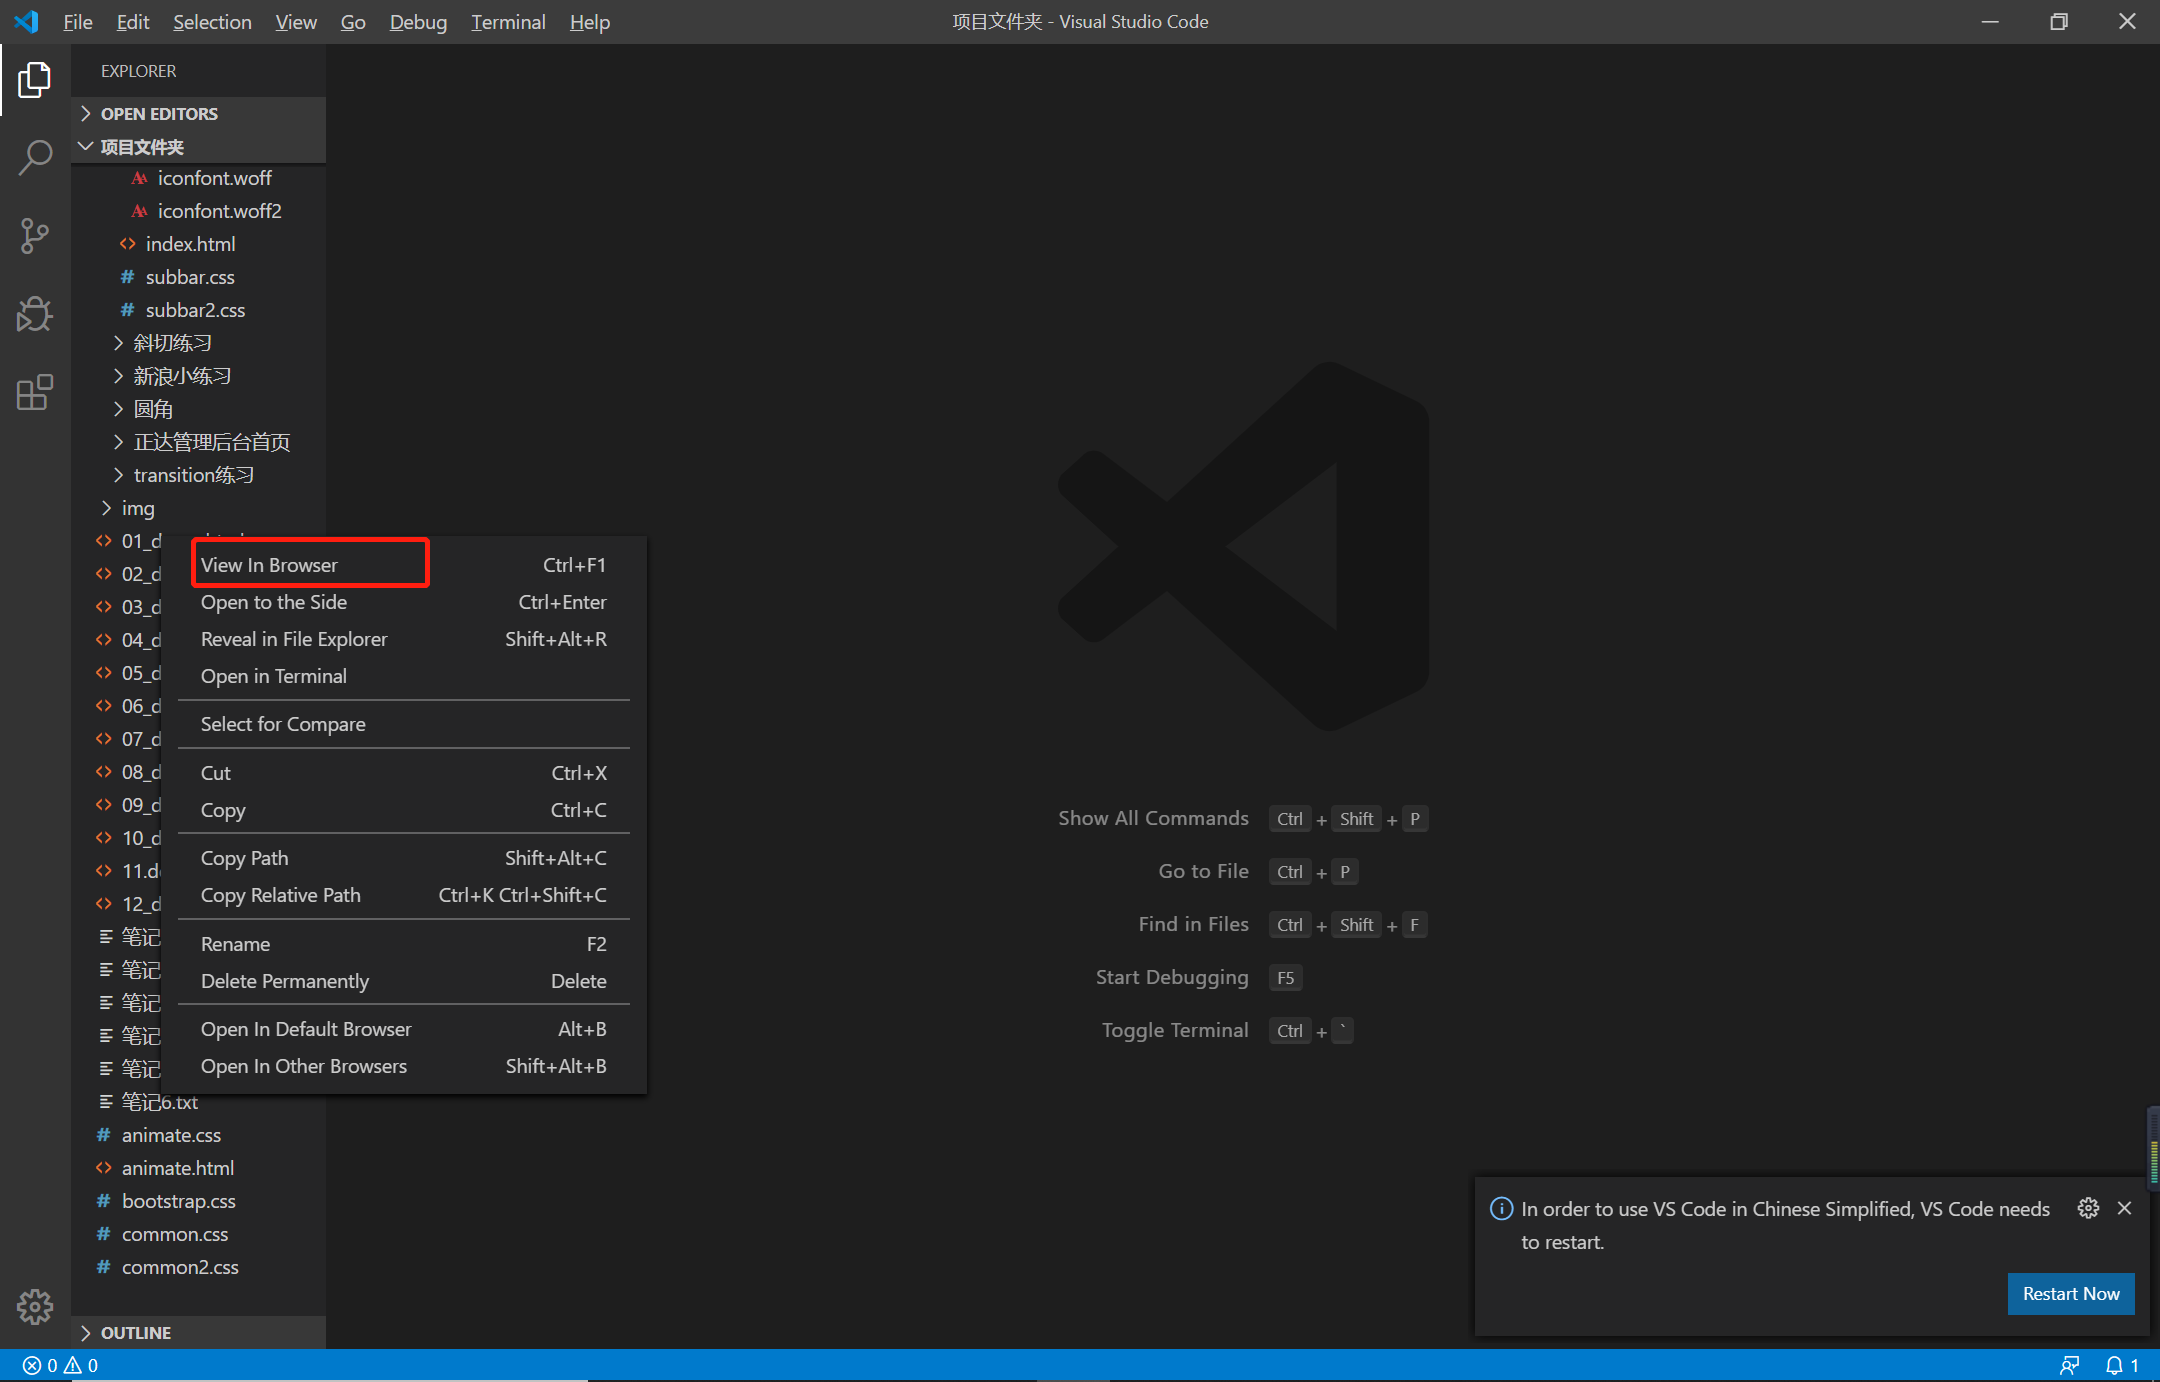
Task: Open the Manage gear in activity bar
Action: (35, 1306)
